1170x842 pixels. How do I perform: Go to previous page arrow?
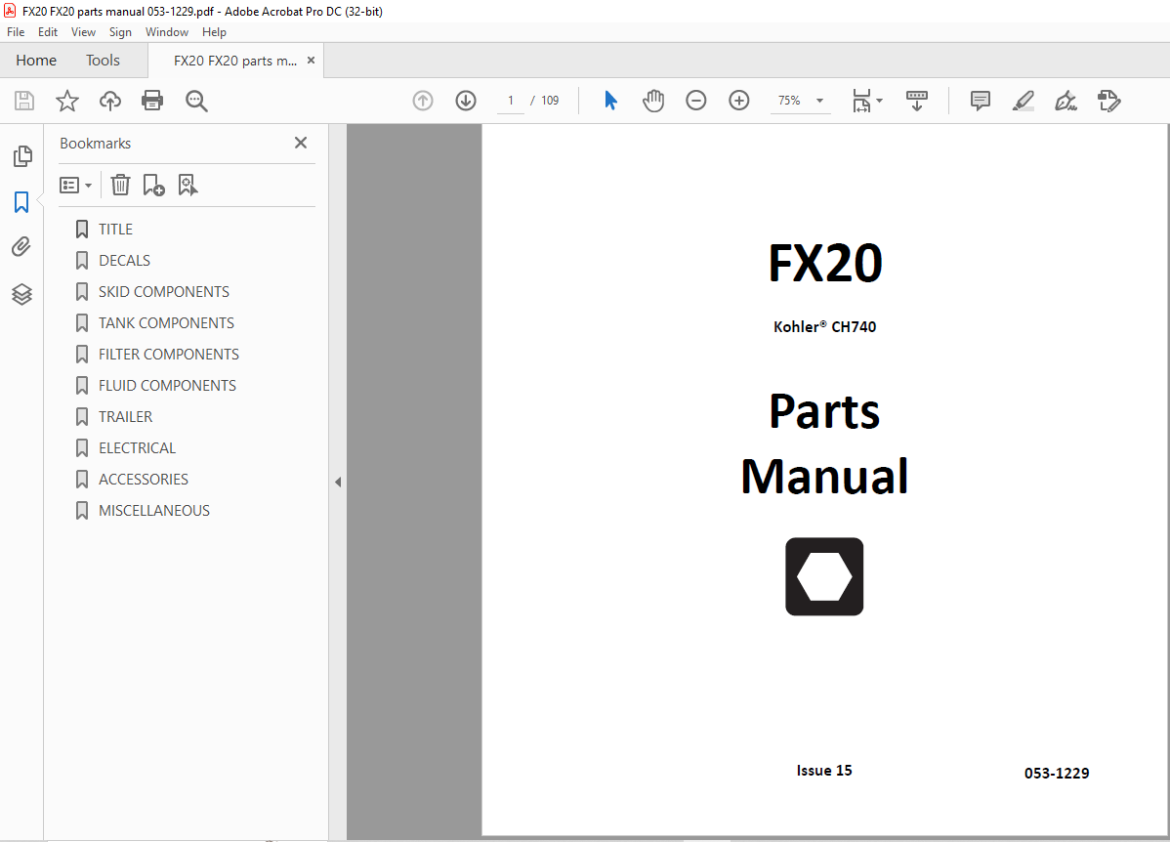[423, 101]
